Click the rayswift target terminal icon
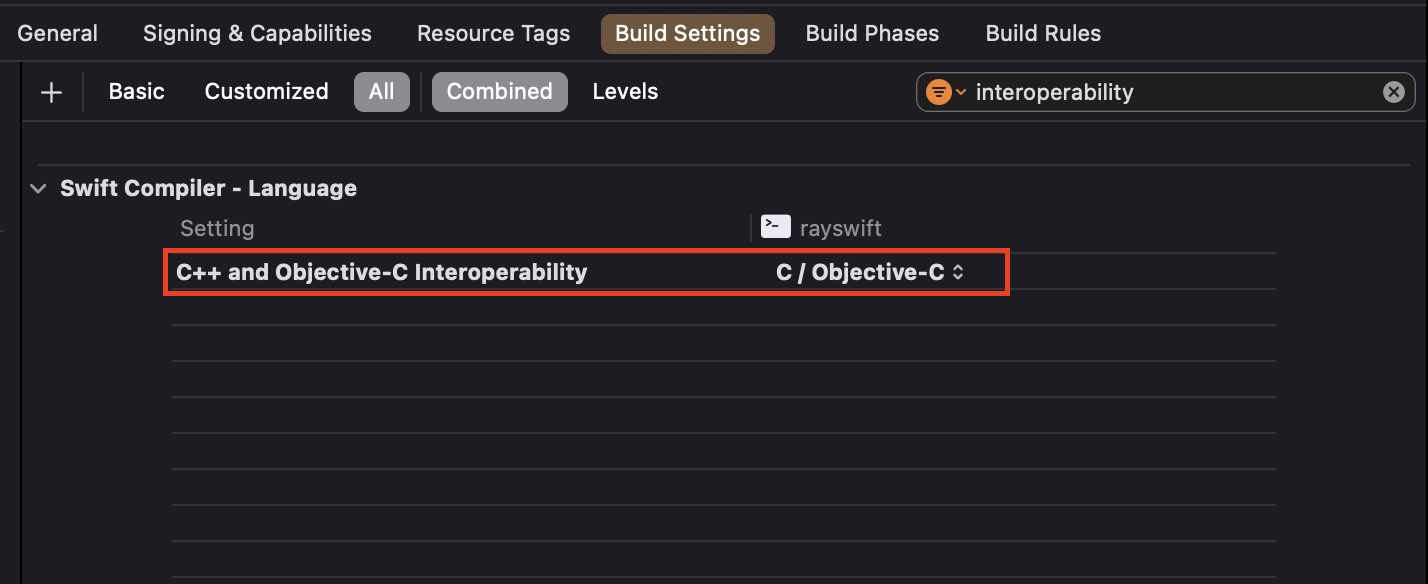This screenshot has height=584, width=1428. click(x=776, y=227)
